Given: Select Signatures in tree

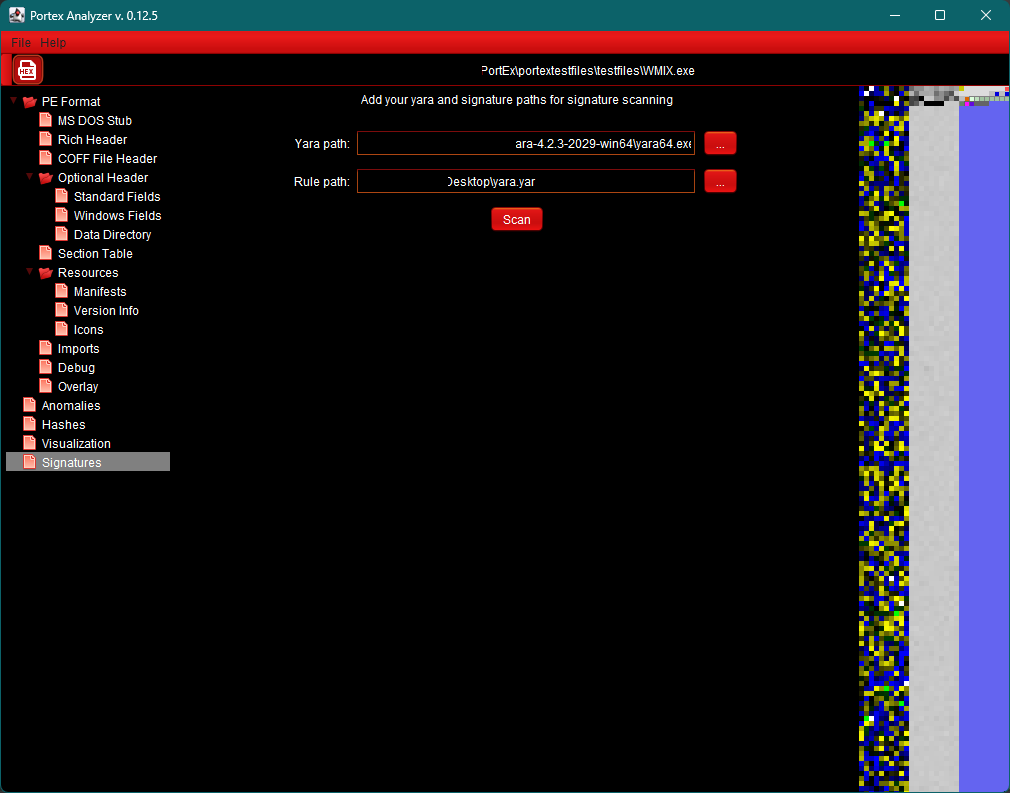Looking at the screenshot, I should click(71, 463).
